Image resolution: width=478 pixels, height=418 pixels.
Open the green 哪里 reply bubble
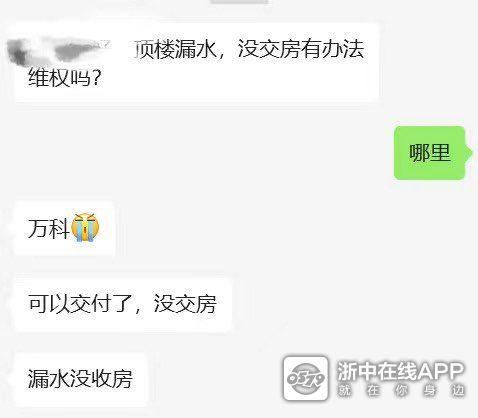430,153
